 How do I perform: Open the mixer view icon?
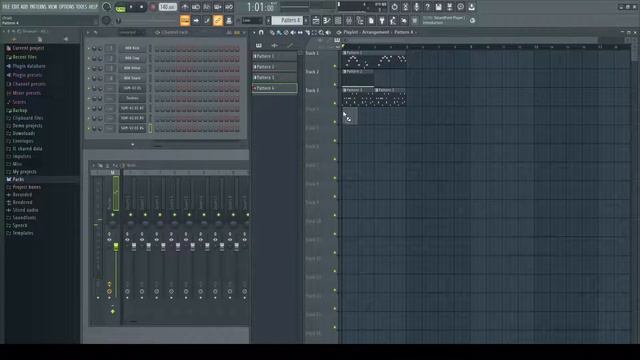coord(349,20)
